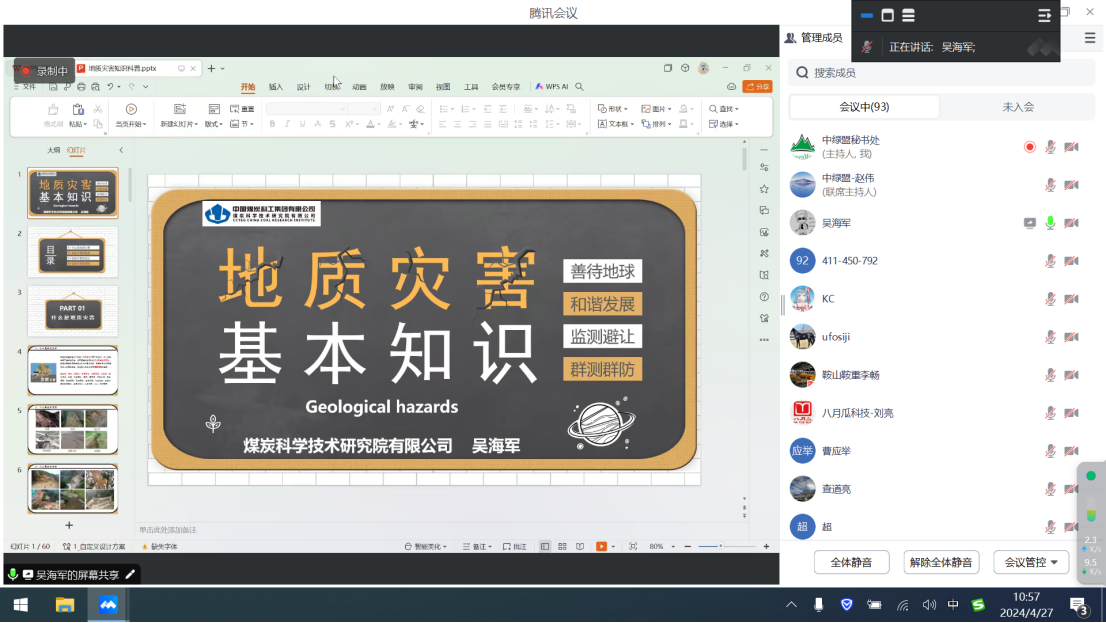Toggle the red recording indicator for 中绿盟秘书处

[1030, 147]
